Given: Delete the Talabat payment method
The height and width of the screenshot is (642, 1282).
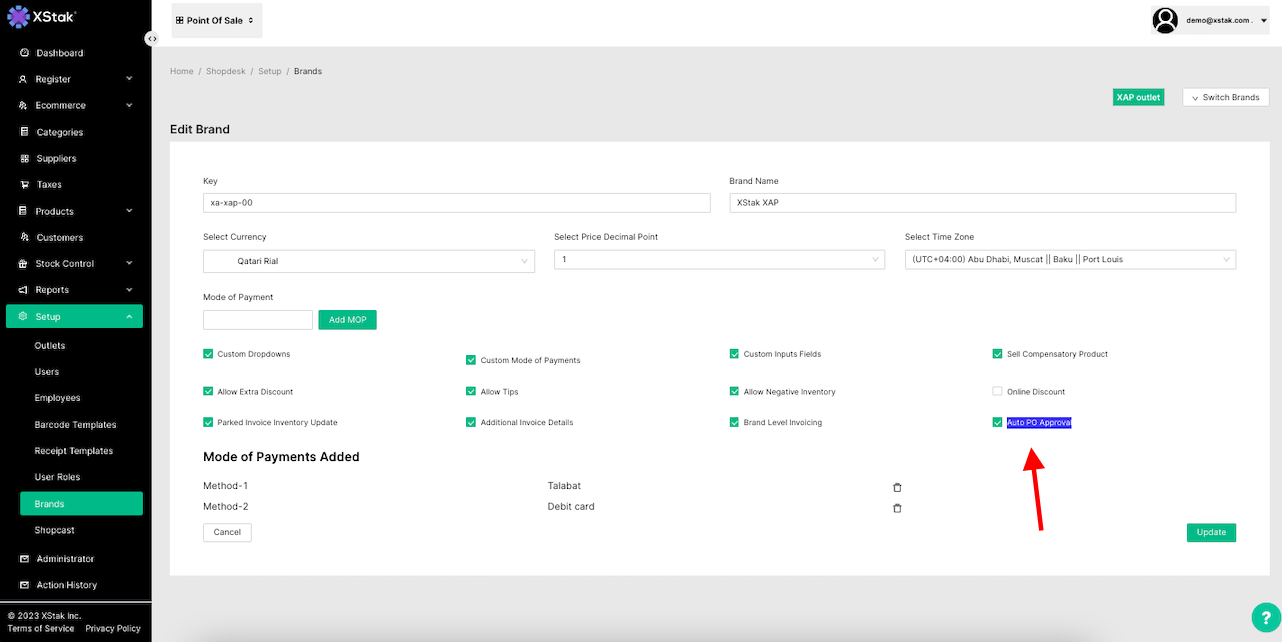Looking at the screenshot, I should (x=897, y=487).
